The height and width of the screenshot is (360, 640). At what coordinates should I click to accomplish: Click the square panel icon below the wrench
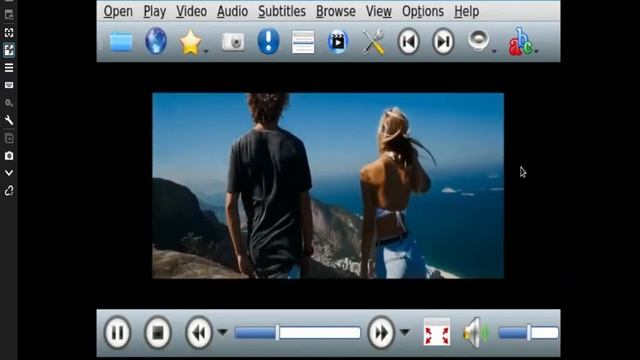tap(9, 138)
